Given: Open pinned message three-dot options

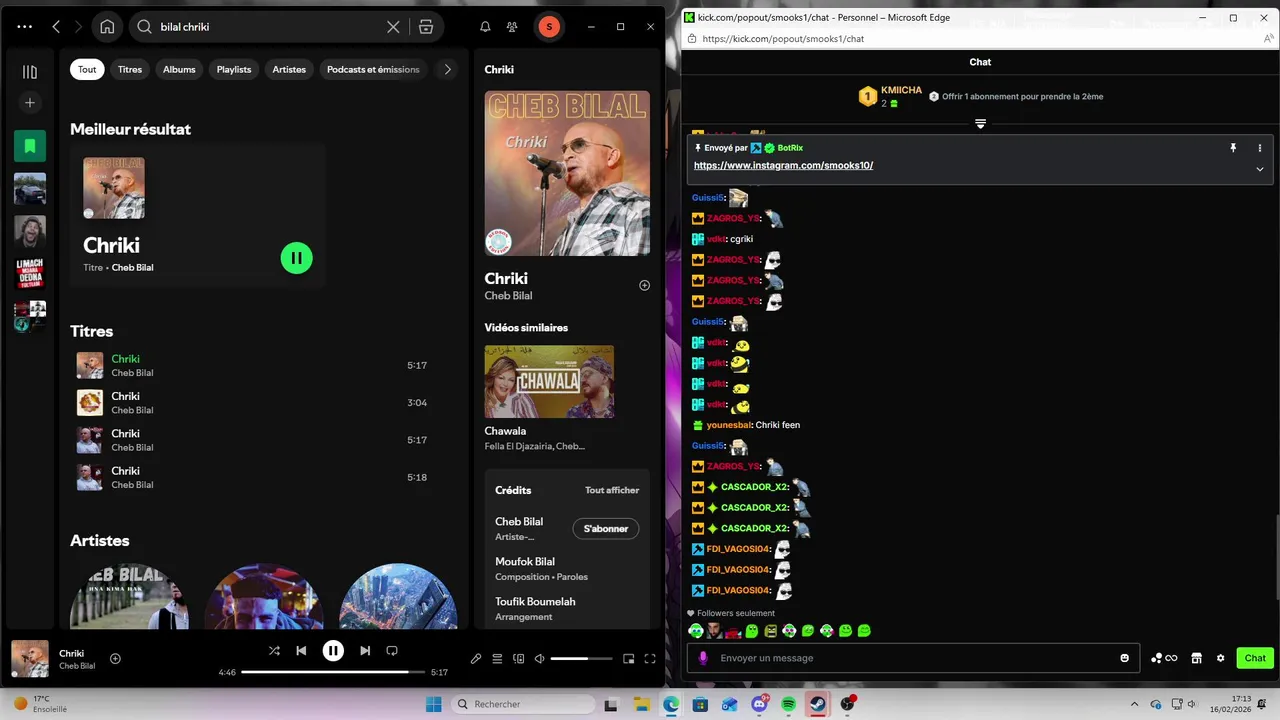Looking at the screenshot, I should point(1260,148).
